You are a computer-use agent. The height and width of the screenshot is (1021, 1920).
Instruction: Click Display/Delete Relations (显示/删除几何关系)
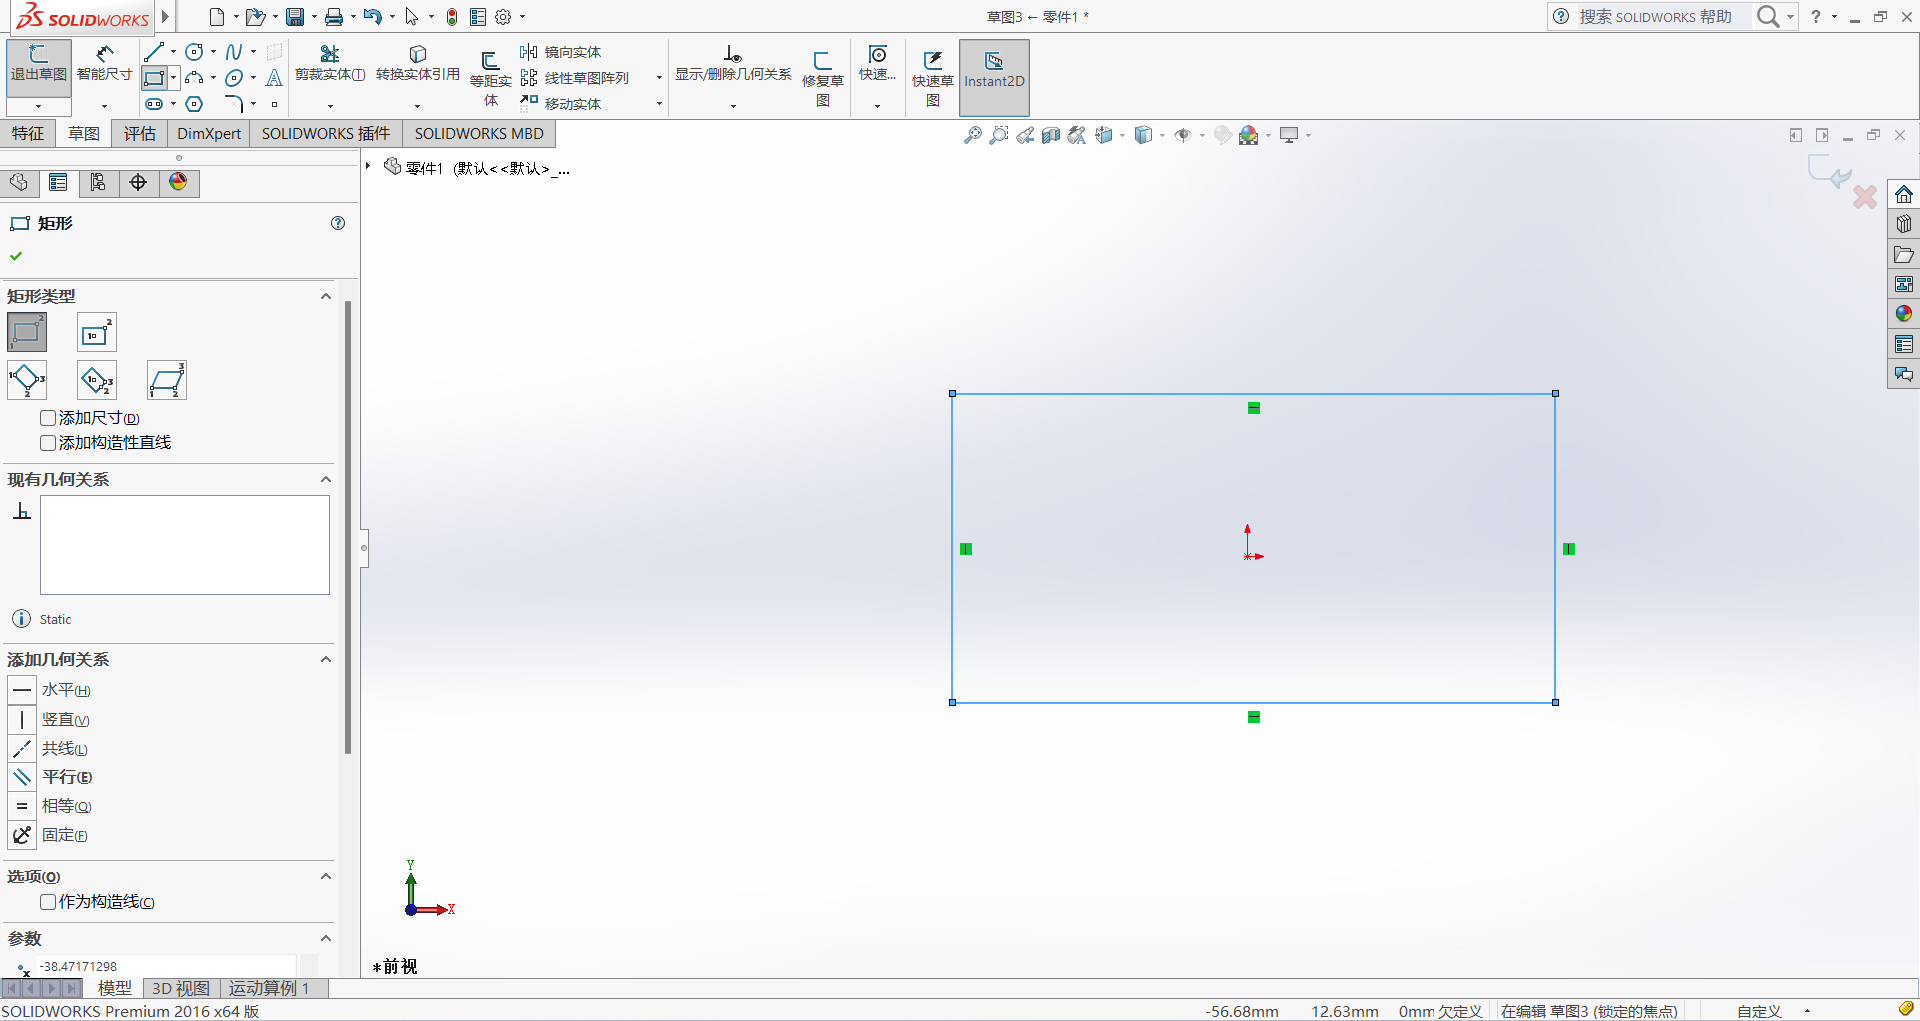tap(733, 65)
